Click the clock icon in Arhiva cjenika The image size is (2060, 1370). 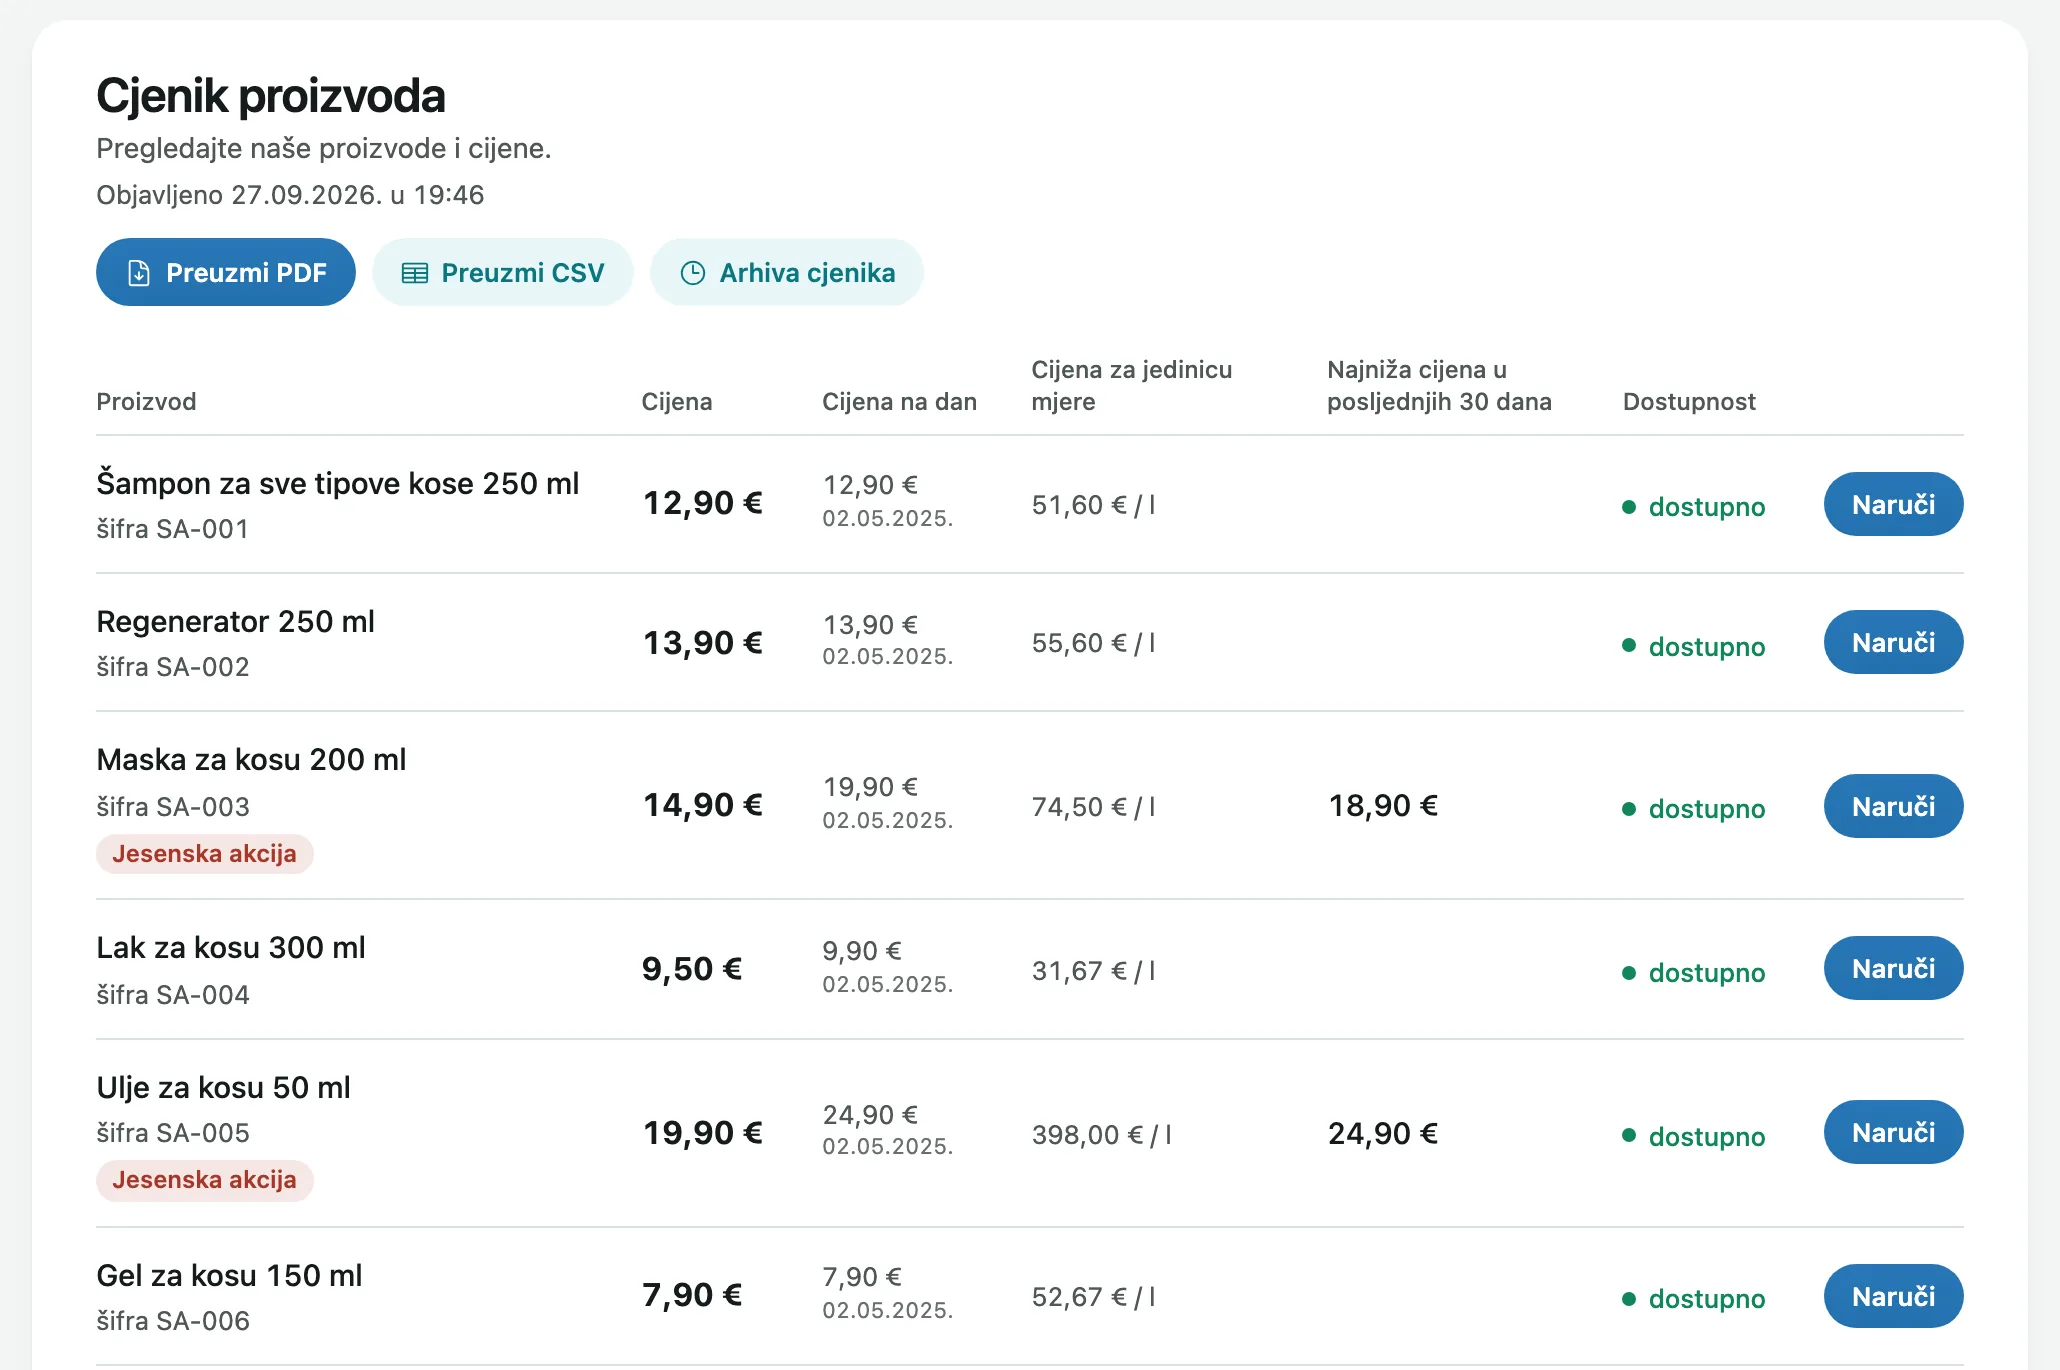pyautogui.click(x=693, y=273)
